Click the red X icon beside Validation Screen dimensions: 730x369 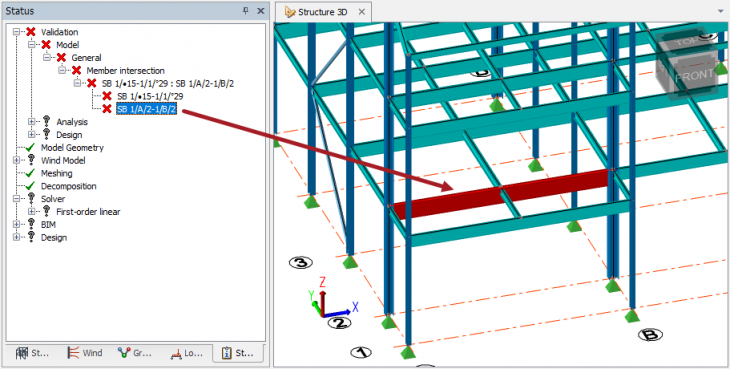(x=31, y=32)
